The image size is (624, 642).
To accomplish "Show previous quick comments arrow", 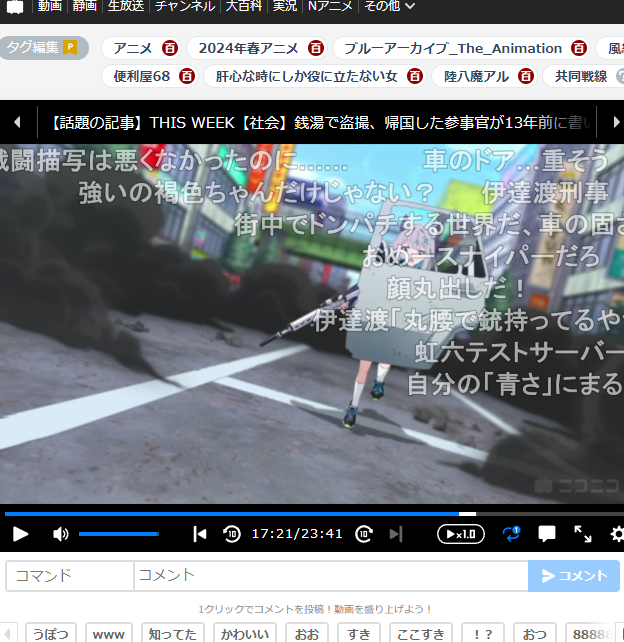I will point(7,633).
